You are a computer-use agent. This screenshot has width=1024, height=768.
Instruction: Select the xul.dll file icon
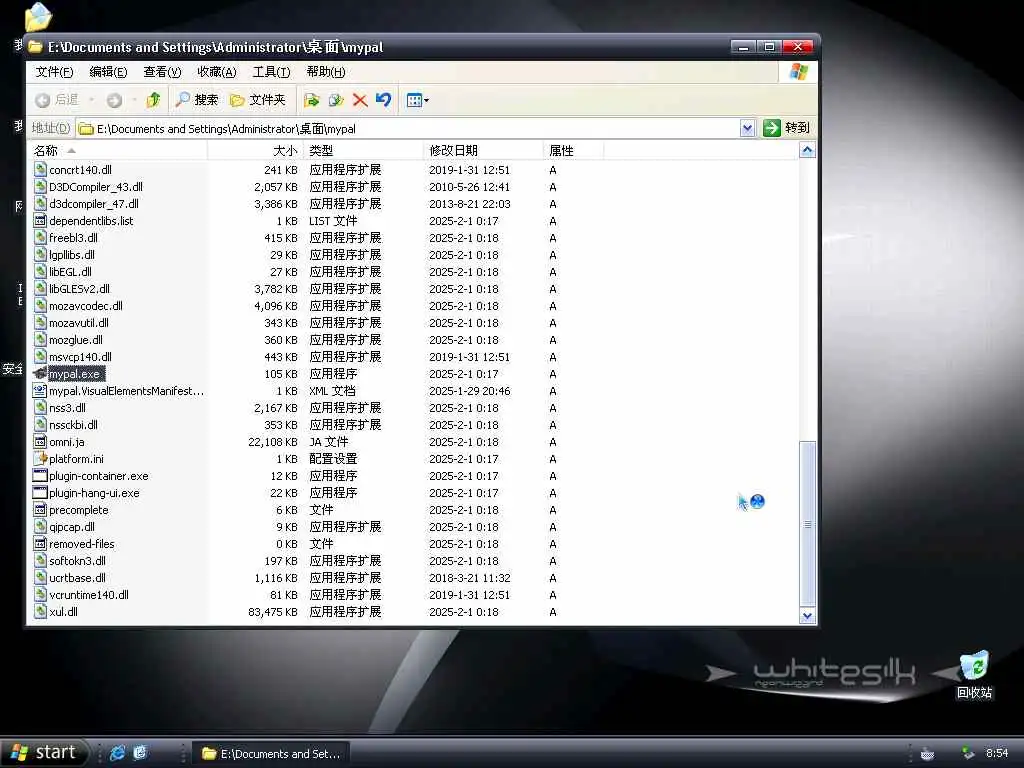(40, 612)
